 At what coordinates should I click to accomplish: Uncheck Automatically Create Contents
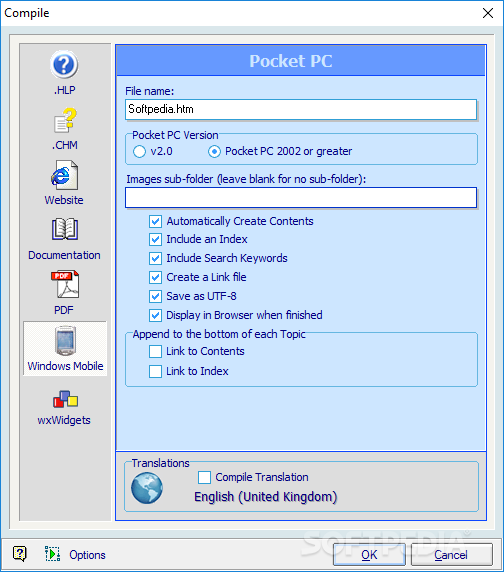[x=155, y=221]
